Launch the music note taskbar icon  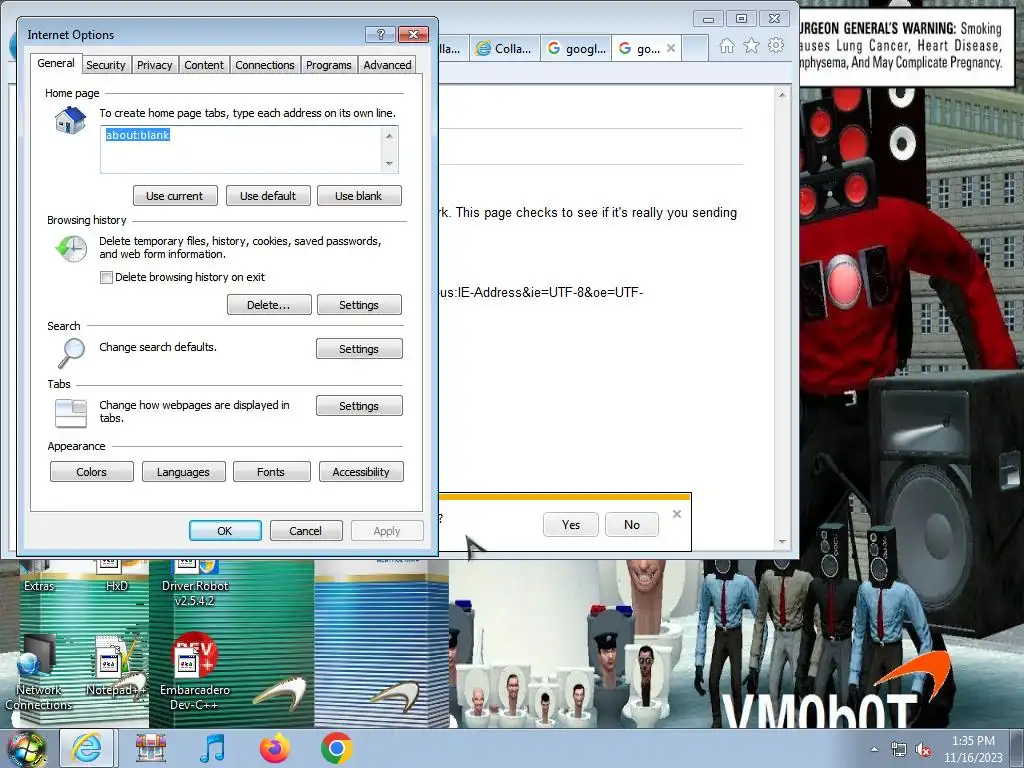click(x=212, y=748)
